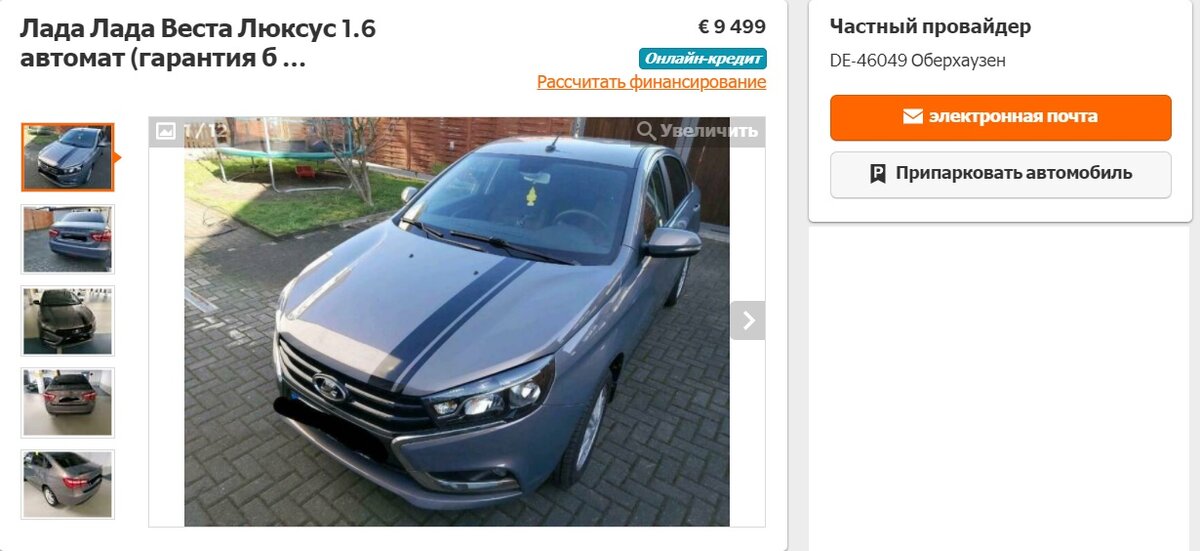Screen dimensions: 1200x551
Task: Click the main Lada Vesta photo
Action: pyautogui.click(x=457, y=322)
